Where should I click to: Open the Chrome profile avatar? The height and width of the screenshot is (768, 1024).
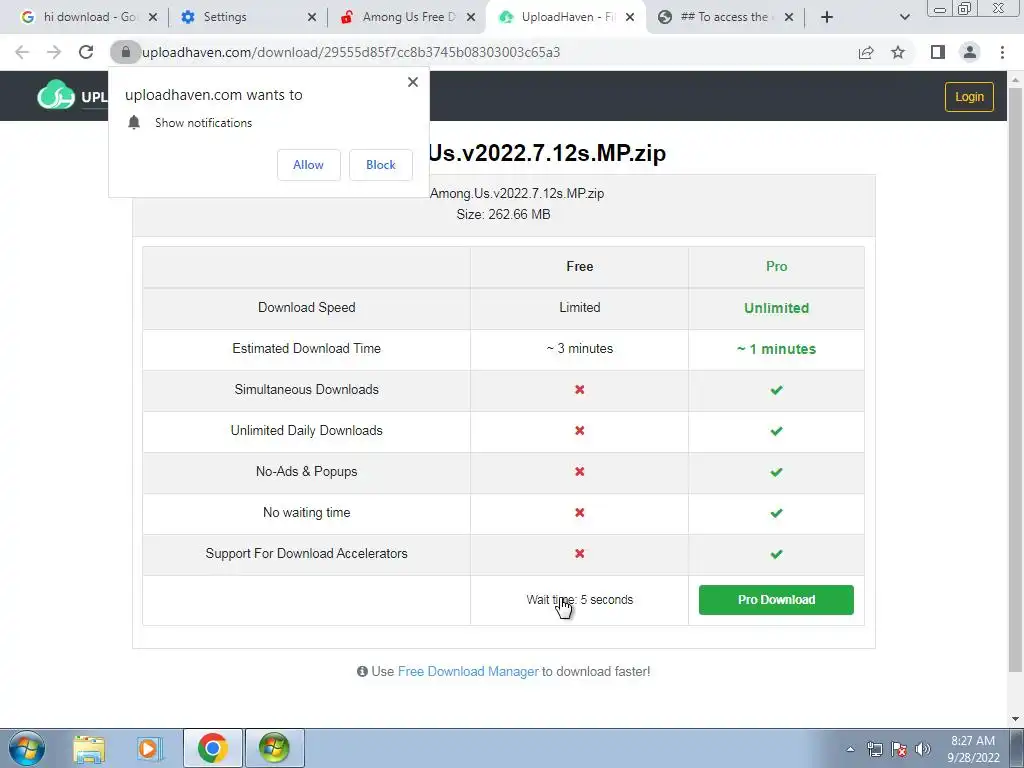[970, 52]
